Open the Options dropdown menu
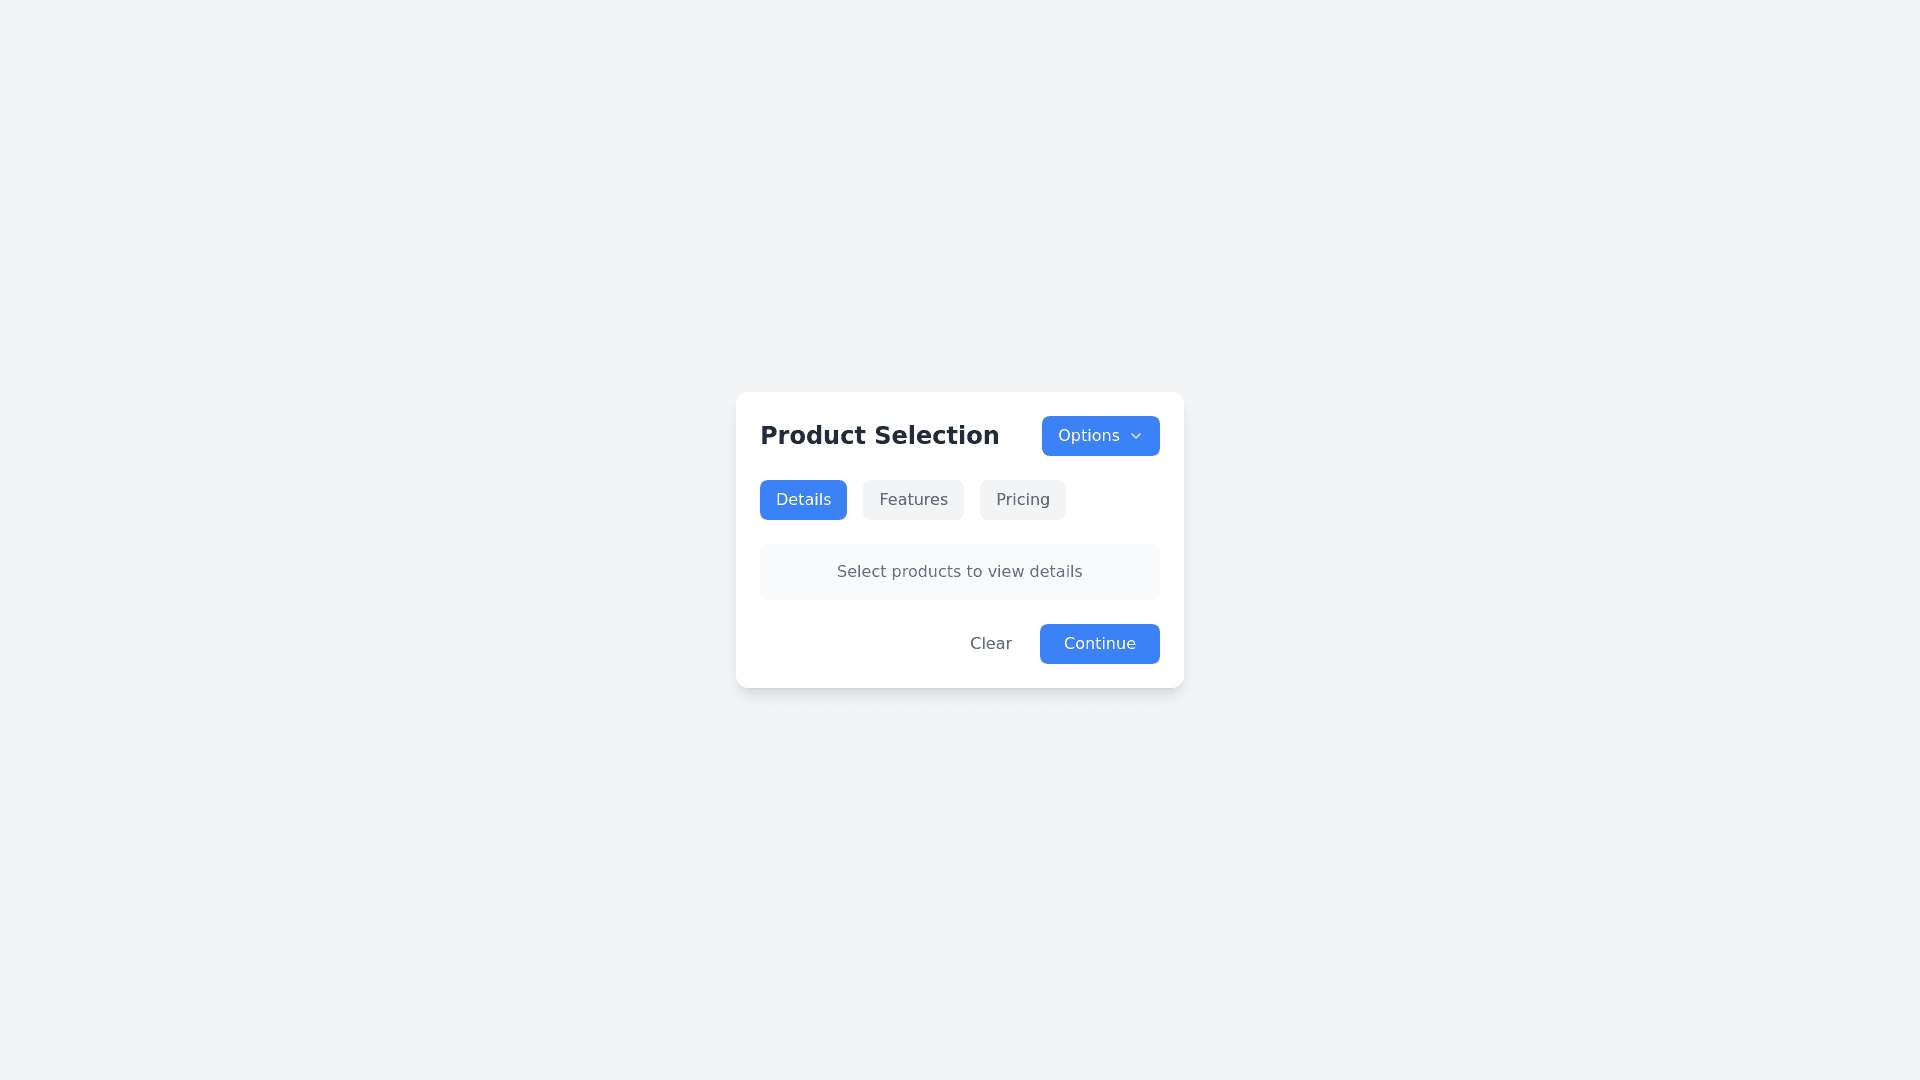 coord(1100,436)
